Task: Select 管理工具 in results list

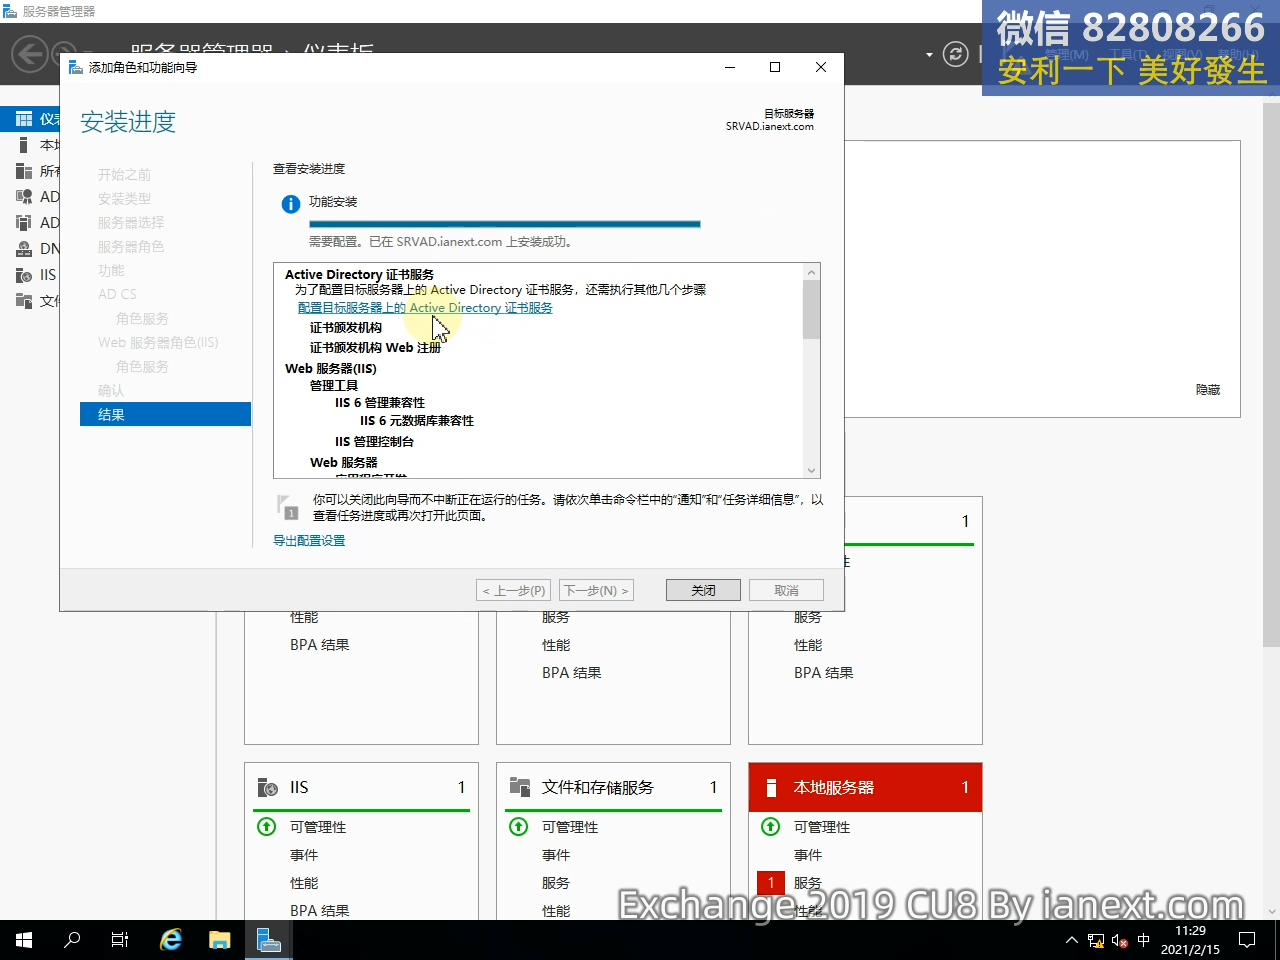Action: 333,385
